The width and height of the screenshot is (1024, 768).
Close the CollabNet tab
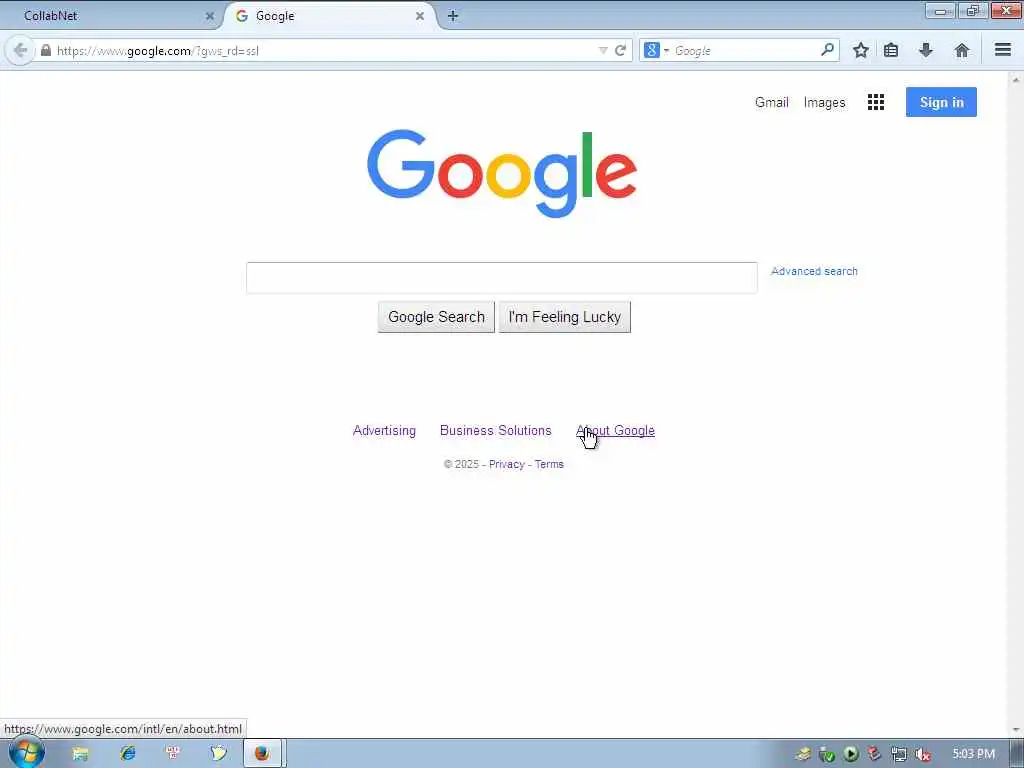[210, 16]
